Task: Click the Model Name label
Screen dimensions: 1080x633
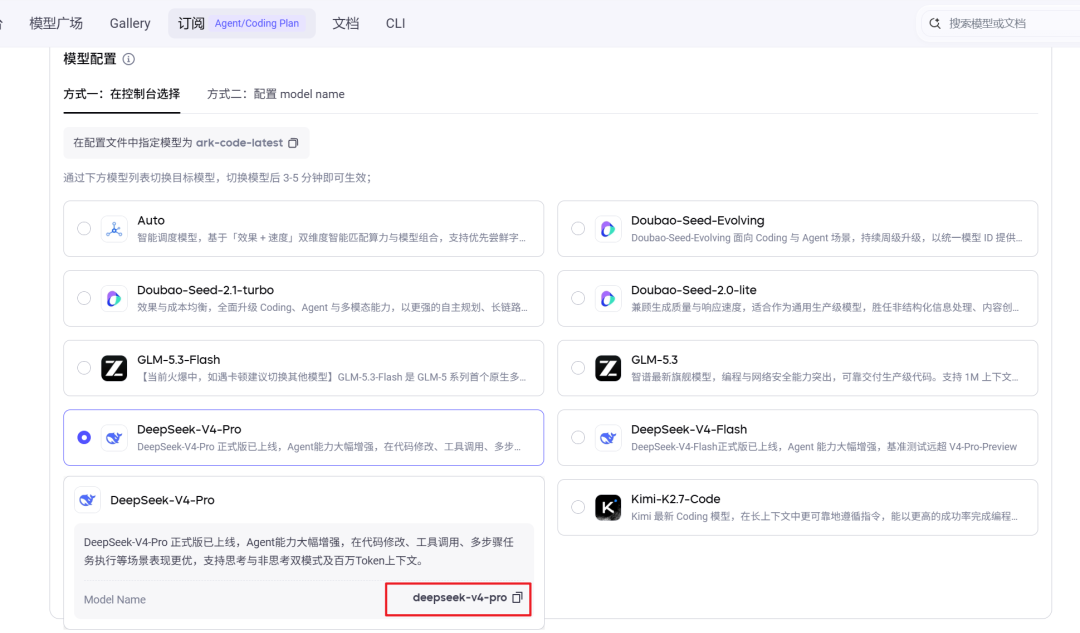Action: coord(115,600)
